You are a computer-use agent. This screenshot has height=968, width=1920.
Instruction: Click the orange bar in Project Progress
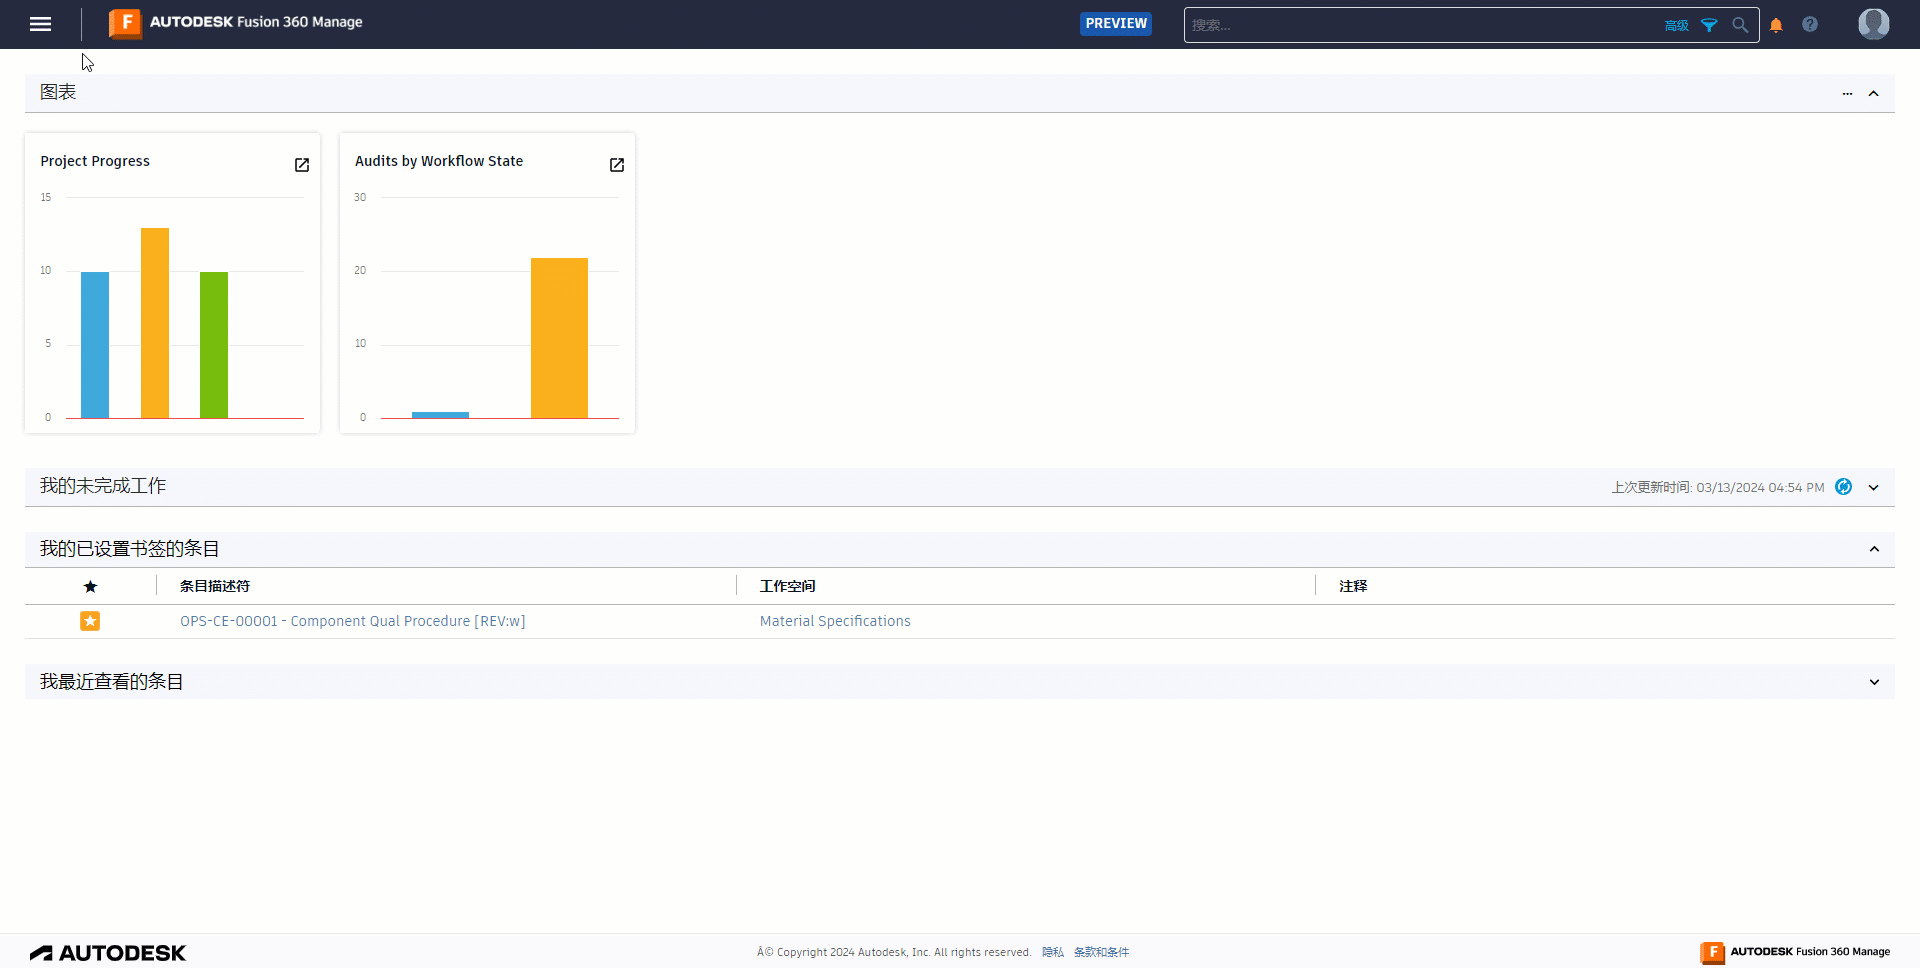(x=155, y=323)
